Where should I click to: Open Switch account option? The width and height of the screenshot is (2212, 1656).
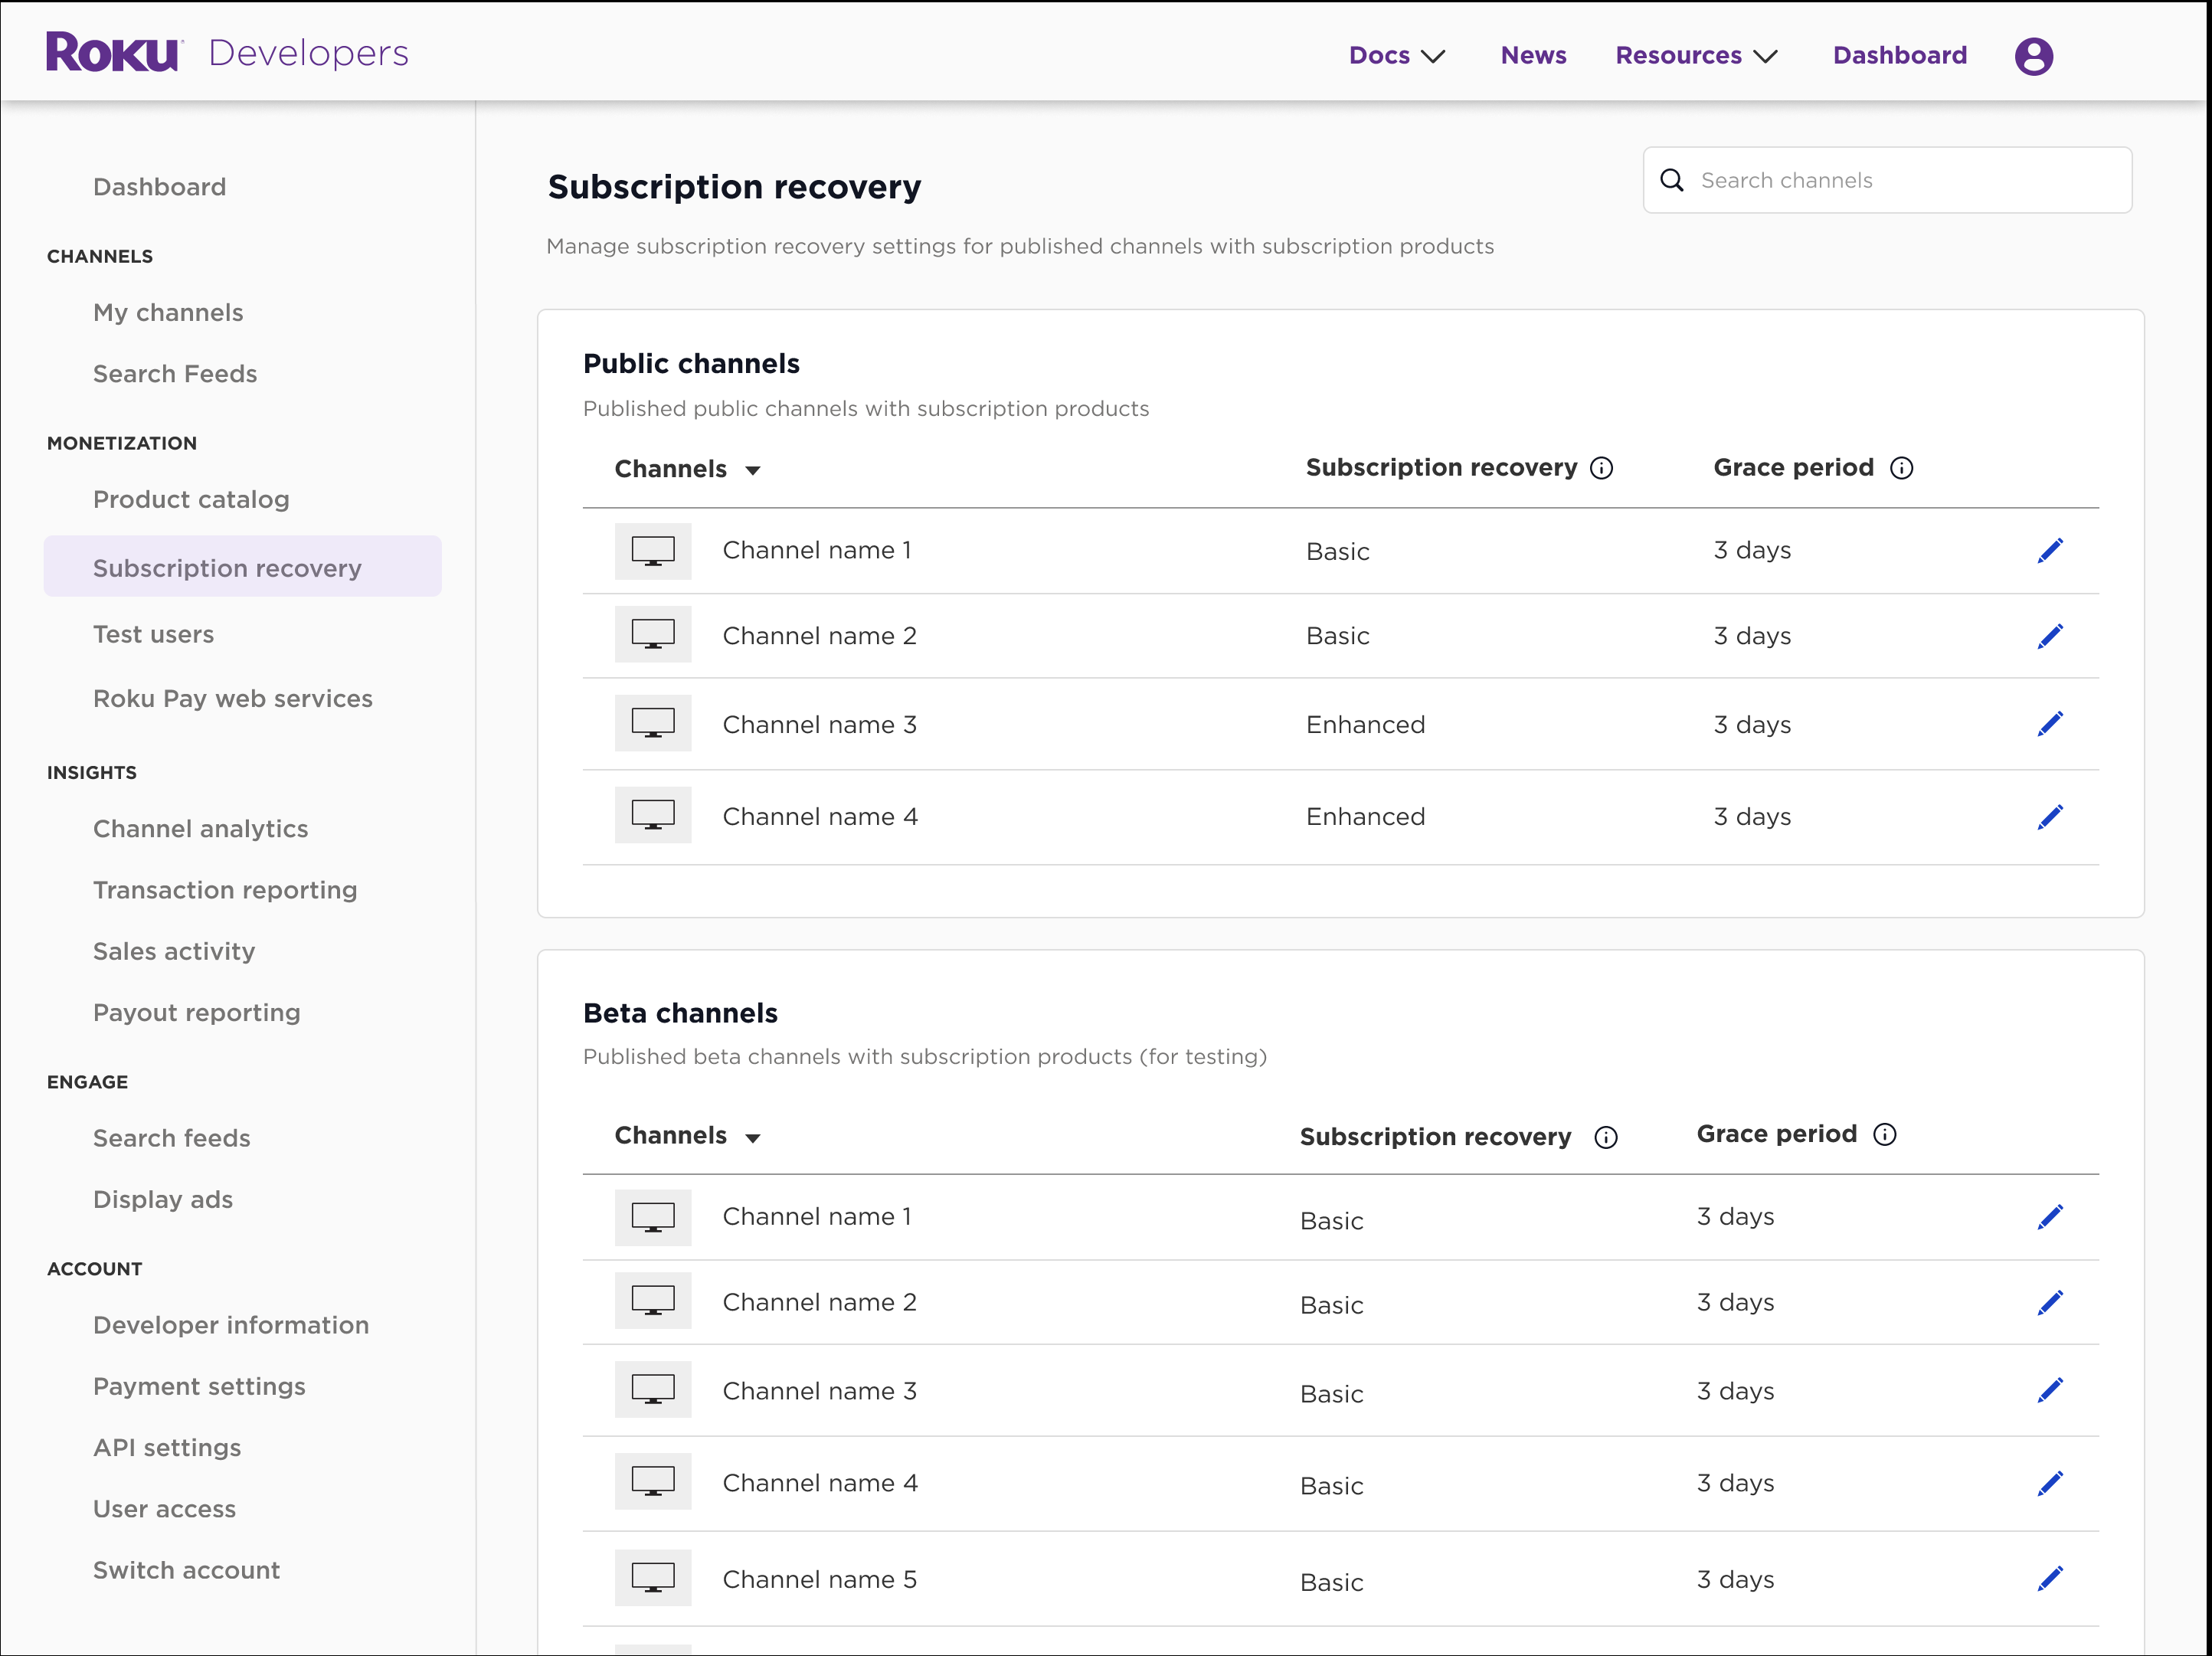186,1570
